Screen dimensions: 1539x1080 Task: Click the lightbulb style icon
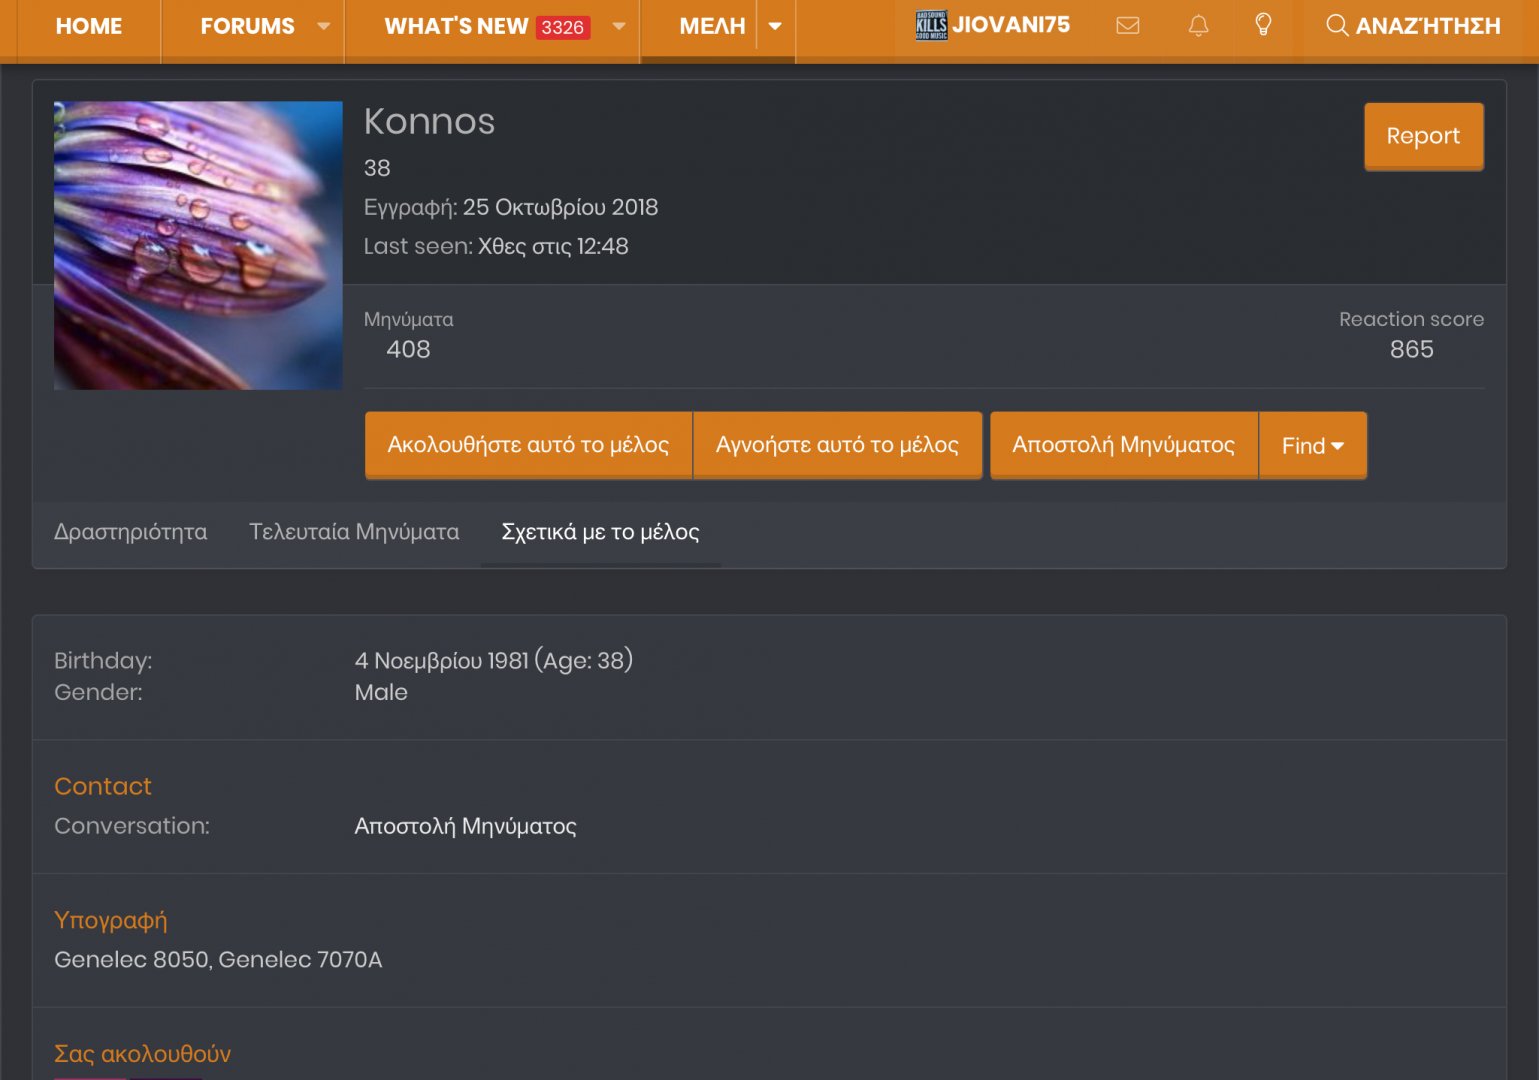1263,25
